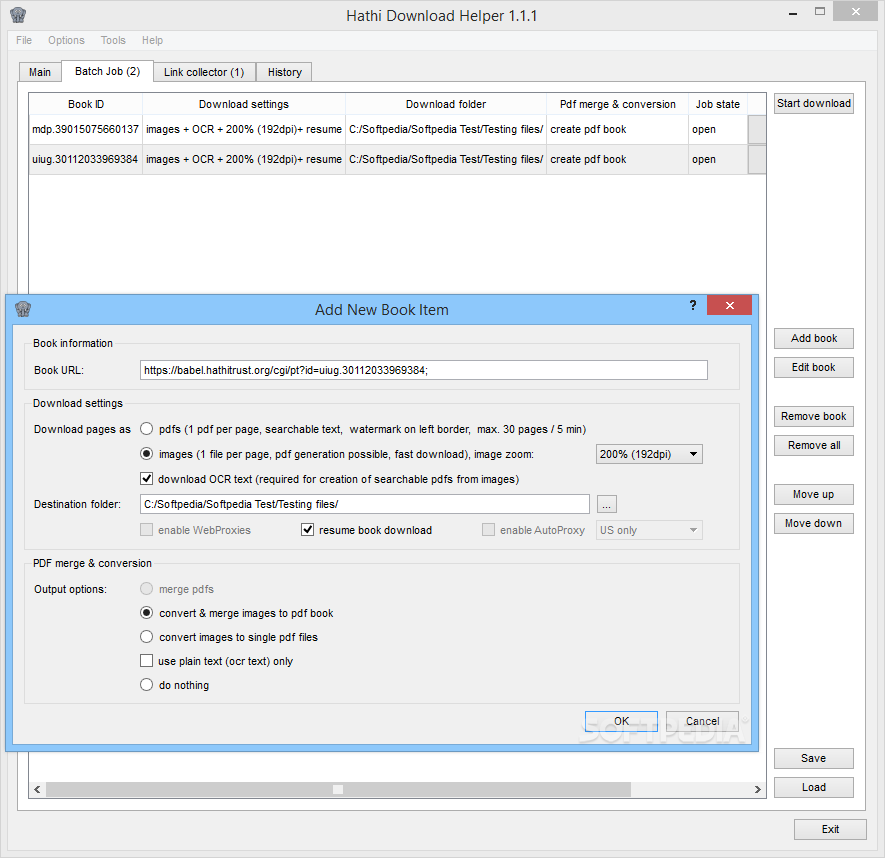This screenshot has height=858, width=885.
Task: Select the images download pages radio button
Action: click(x=146, y=454)
